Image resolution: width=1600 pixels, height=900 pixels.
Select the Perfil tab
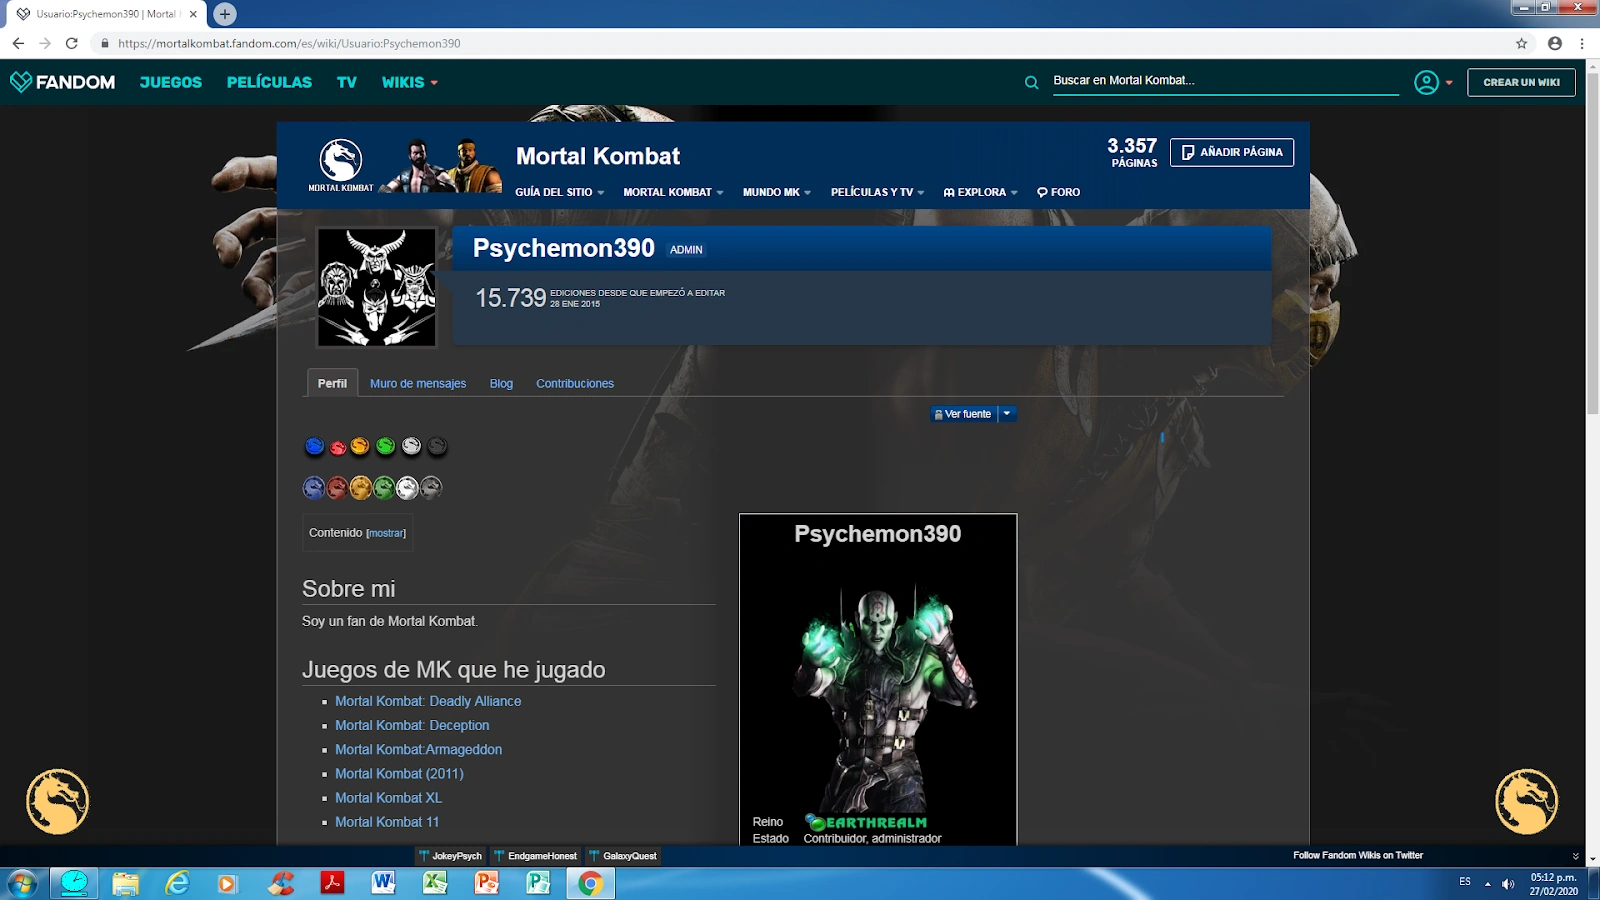pyautogui.click(x=332, y=383)
